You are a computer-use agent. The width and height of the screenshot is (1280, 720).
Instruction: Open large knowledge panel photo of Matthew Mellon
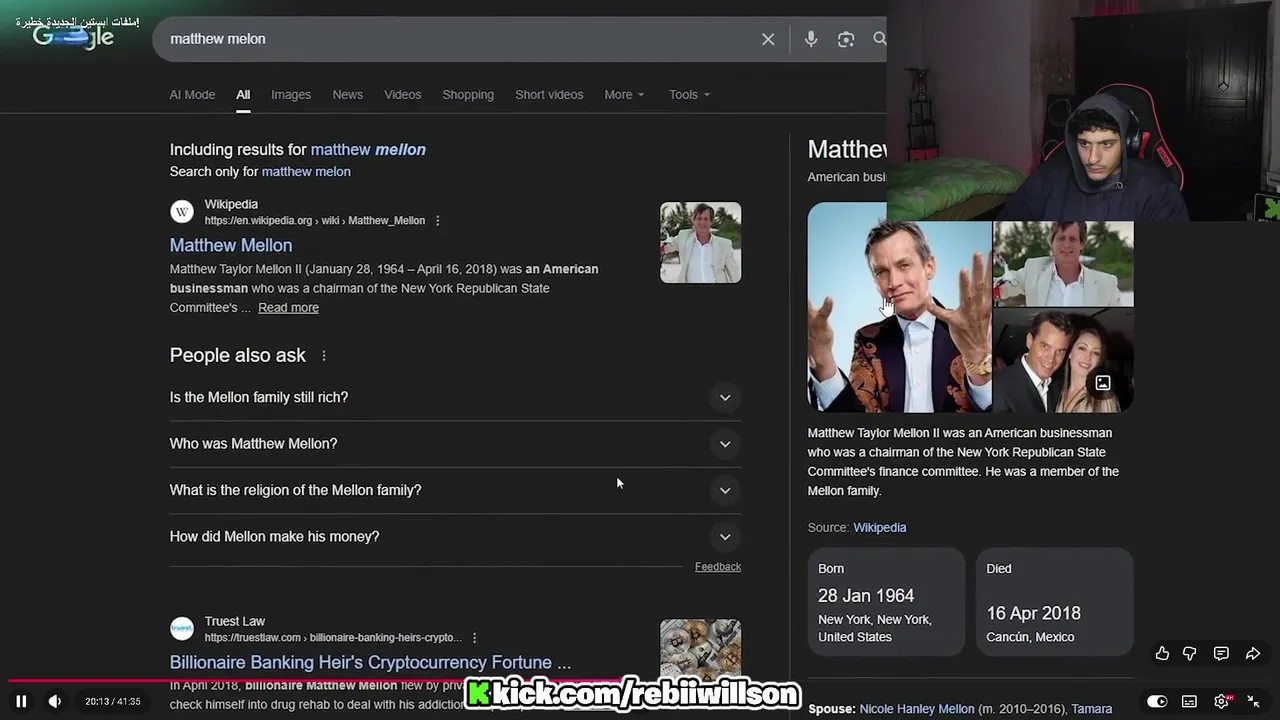tap(899, 308)
